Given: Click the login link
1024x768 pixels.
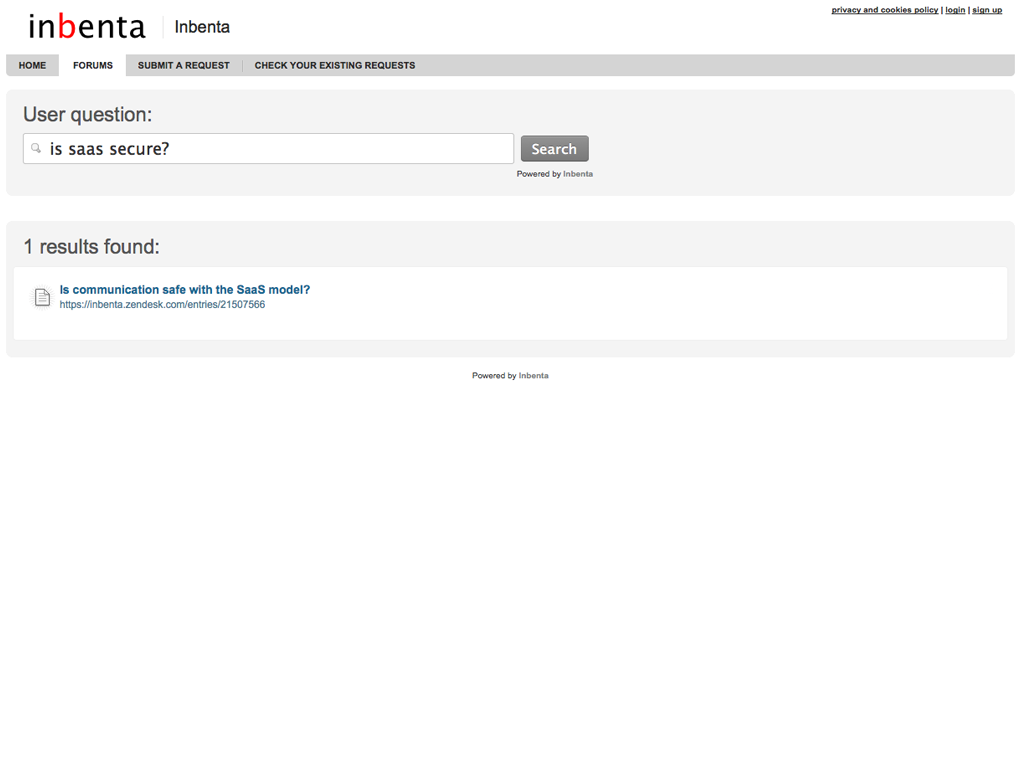Looking at the screenshot, I should coord(955,10).
